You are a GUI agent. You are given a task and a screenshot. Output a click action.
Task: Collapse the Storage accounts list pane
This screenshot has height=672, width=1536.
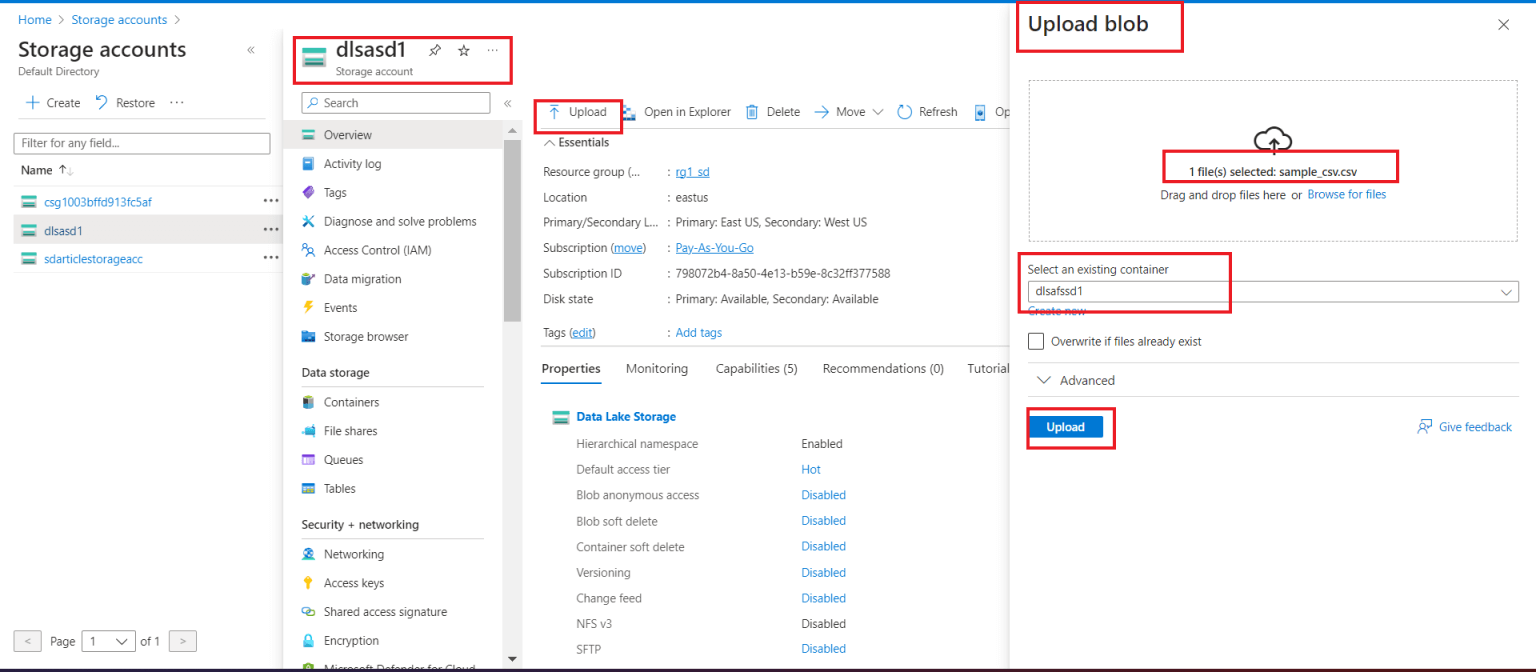point(250,50)
